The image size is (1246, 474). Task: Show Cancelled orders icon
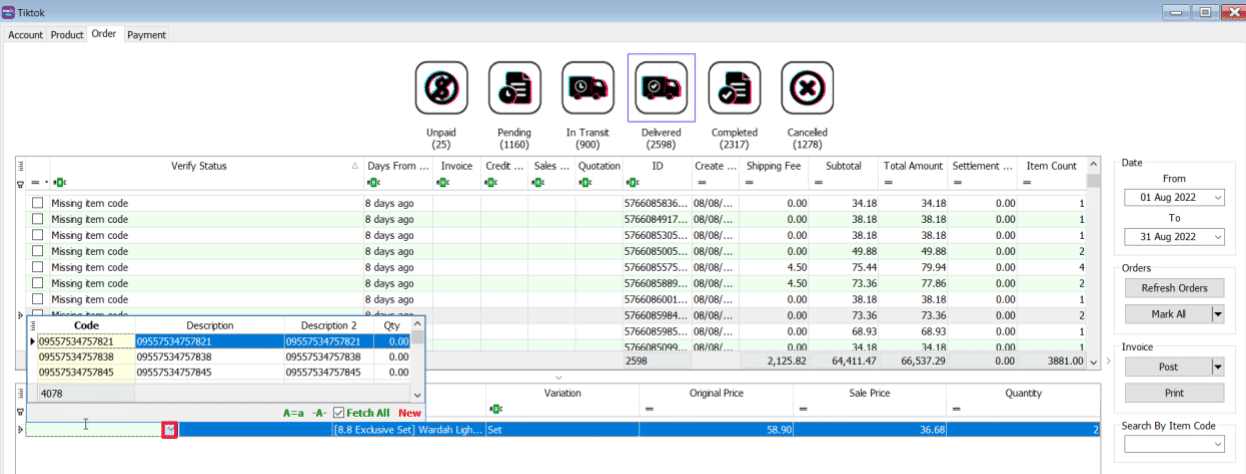tap(807, 88)
